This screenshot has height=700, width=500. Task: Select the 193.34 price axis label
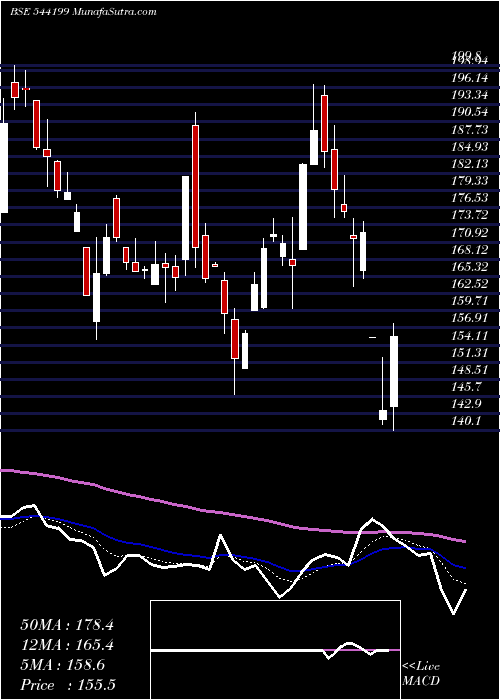pos(471,95)
